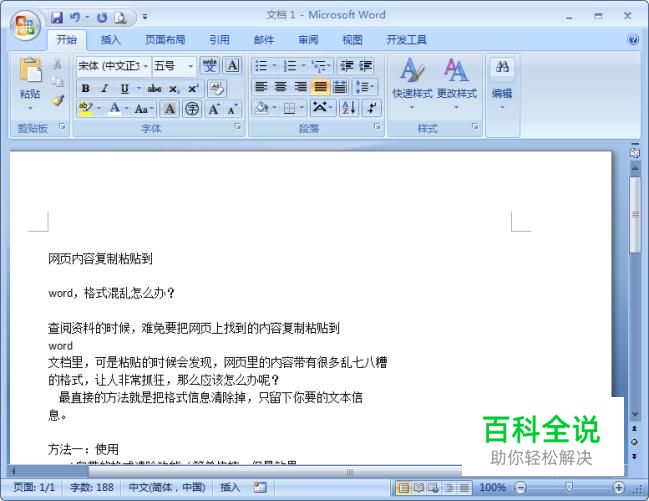The width and height of the screenshot is (649, 501).
Task: Click zoom in plus button
Action: (x=618, y=487)
